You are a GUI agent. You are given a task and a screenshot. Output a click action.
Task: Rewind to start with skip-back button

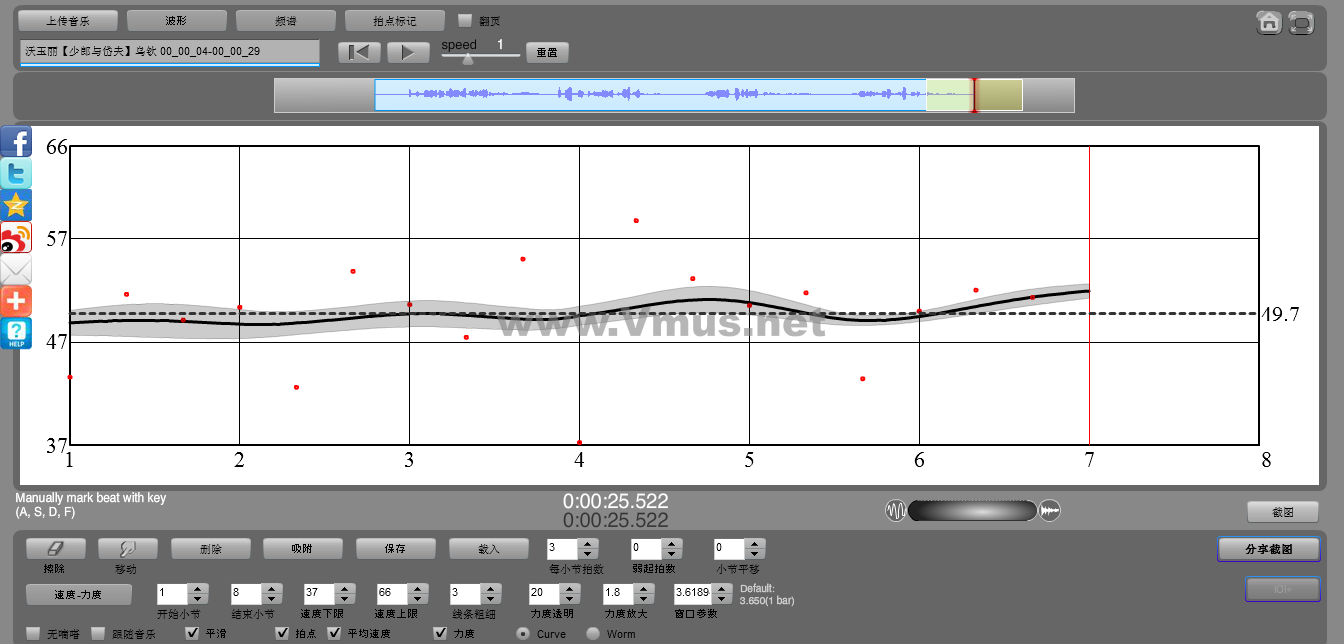(359, 52)
